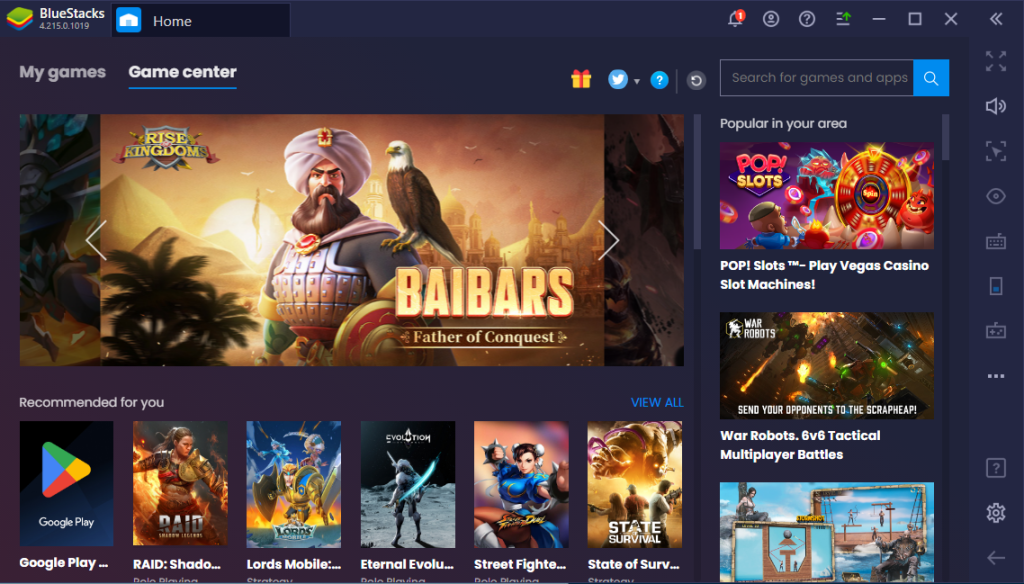
Task: Click the RAID: Shado... game name
Action: click(x=177, y=564)
